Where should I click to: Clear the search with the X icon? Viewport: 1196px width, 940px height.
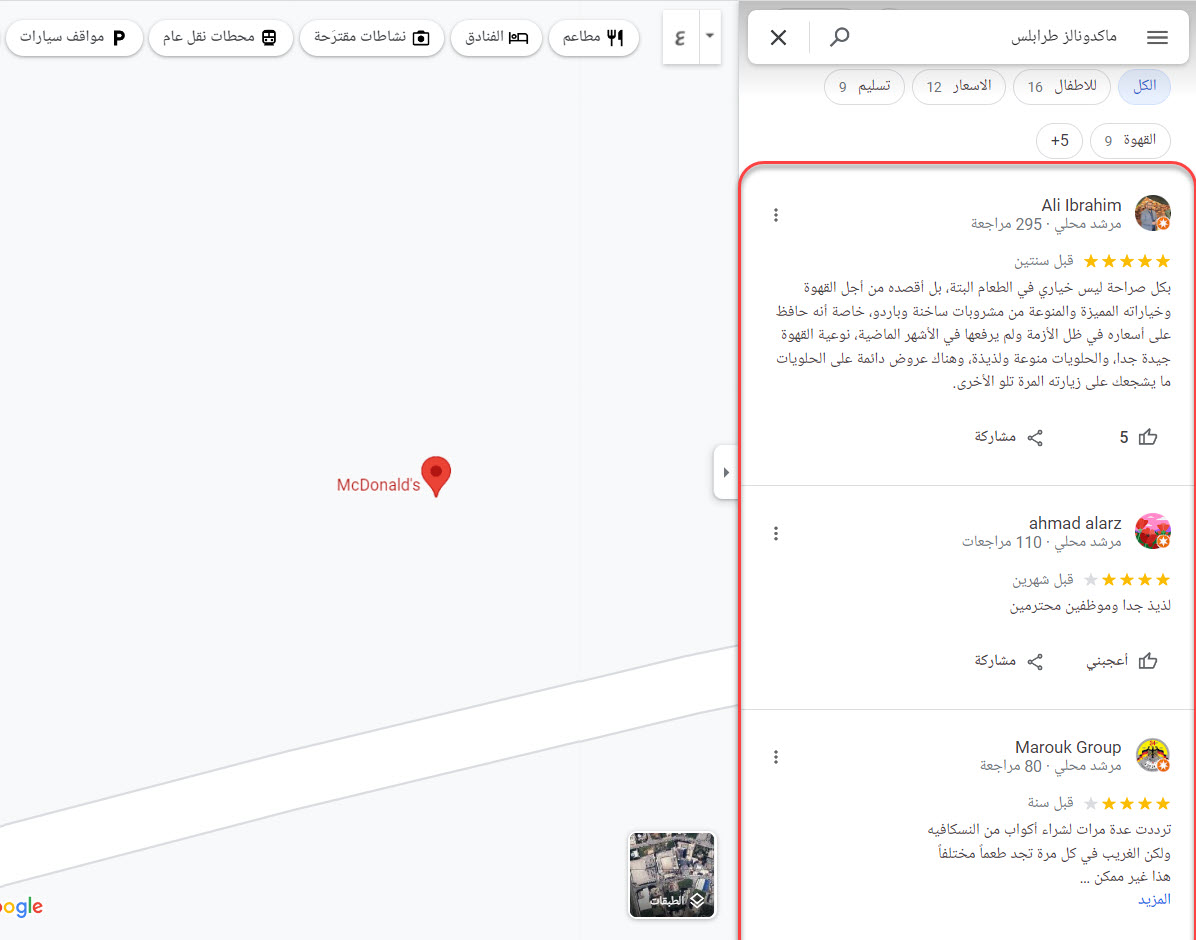(778, 38)
